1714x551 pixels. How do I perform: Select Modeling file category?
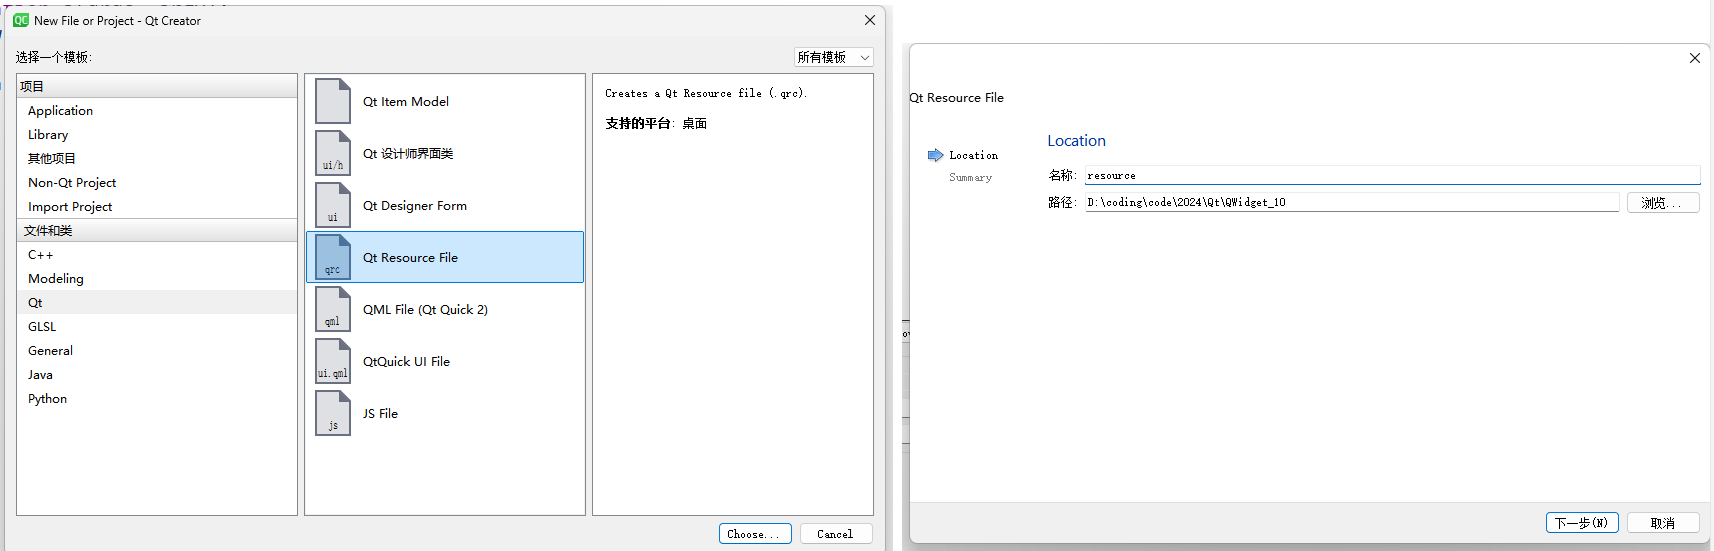point(157,279)
